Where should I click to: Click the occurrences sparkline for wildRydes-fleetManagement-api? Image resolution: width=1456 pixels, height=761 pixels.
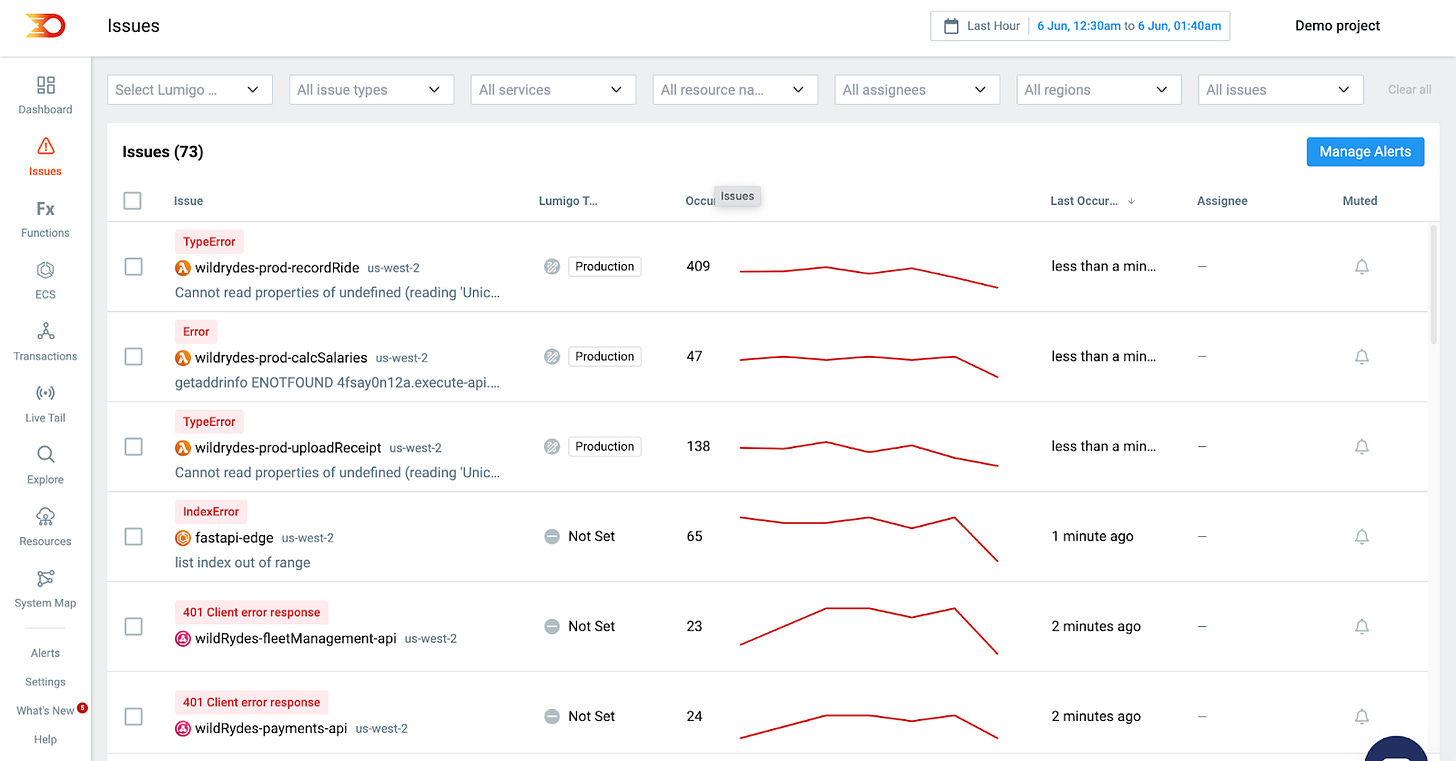(x=868, y=630)
